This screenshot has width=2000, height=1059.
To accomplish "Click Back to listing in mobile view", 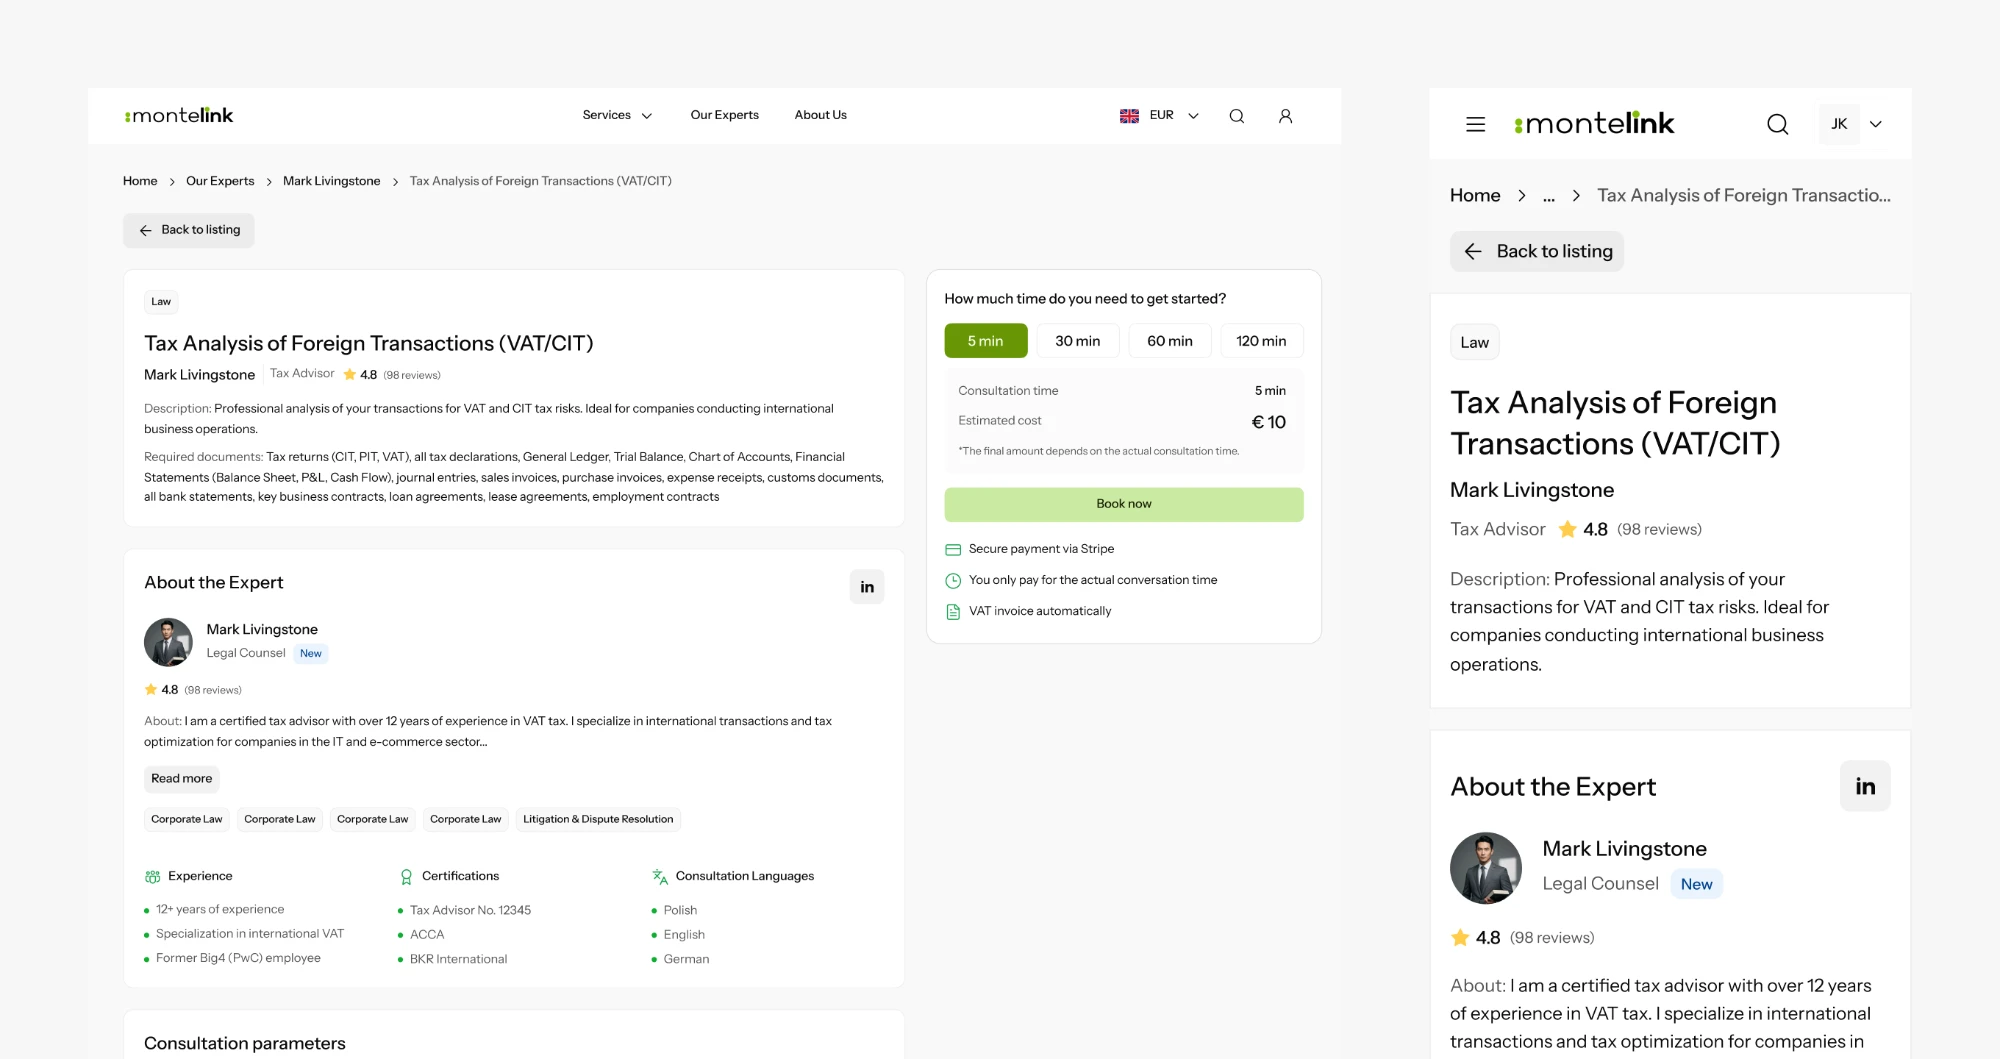I will point(1537,252).
